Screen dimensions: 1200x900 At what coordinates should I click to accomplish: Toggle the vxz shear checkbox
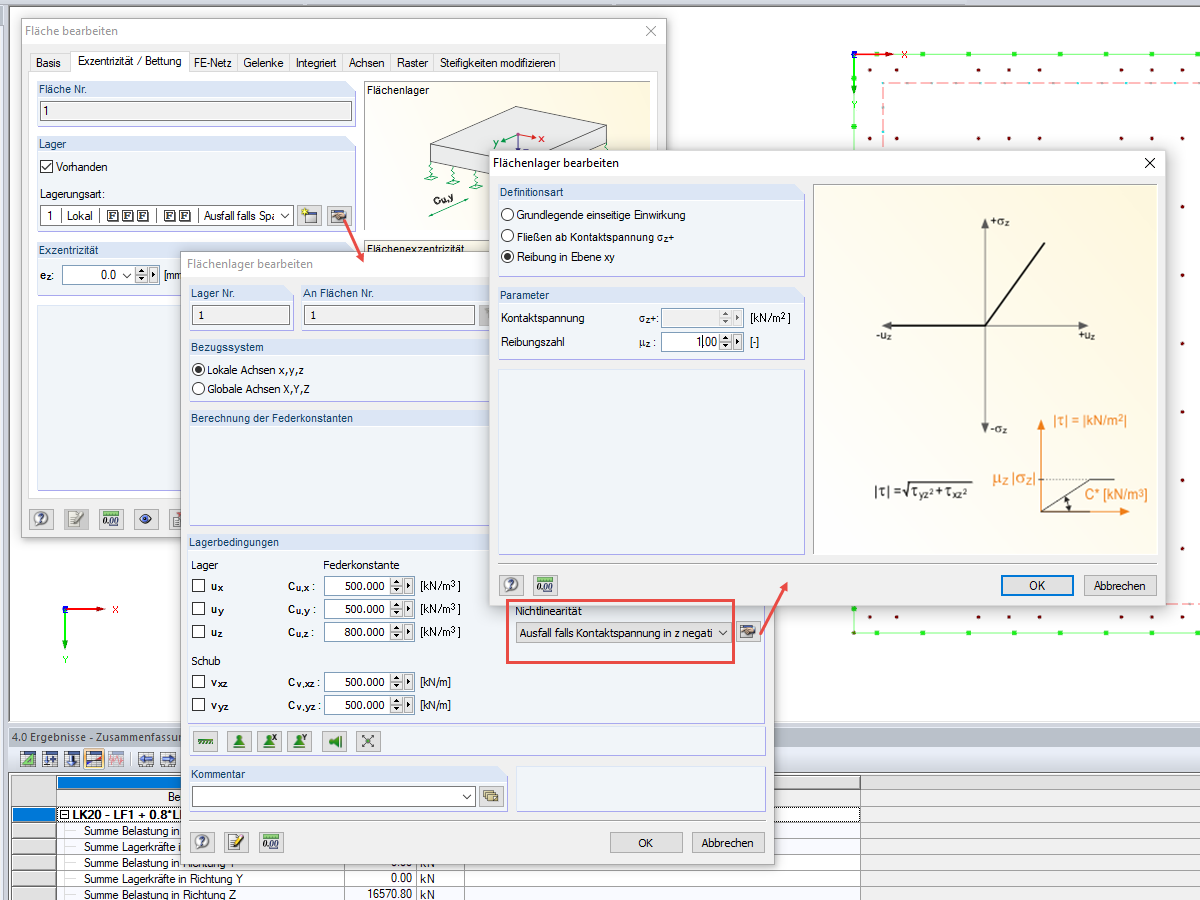point(199,682)
